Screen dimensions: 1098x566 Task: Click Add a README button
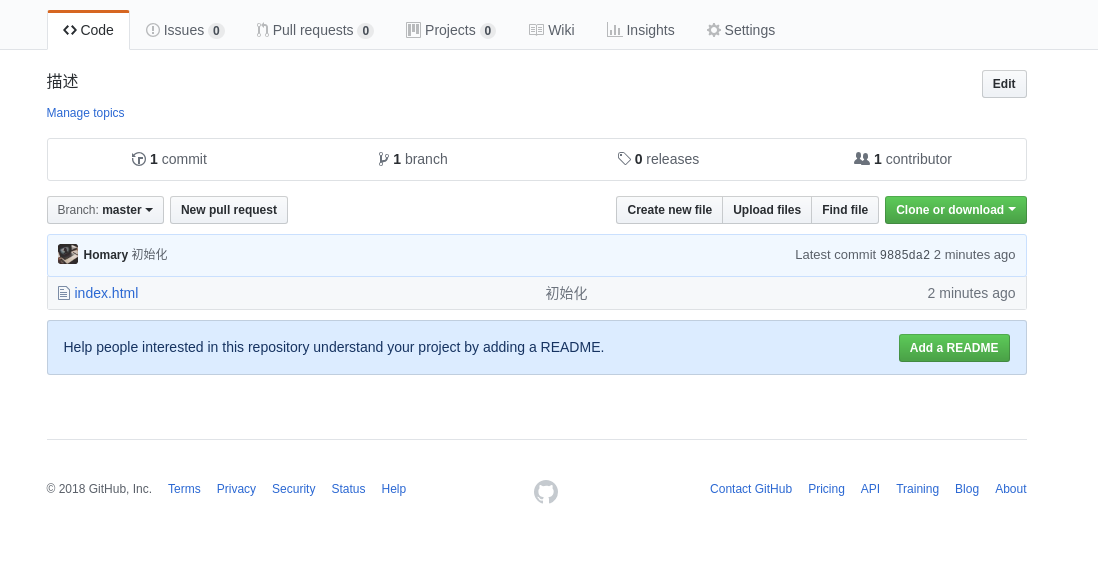[x=954, y=348]
